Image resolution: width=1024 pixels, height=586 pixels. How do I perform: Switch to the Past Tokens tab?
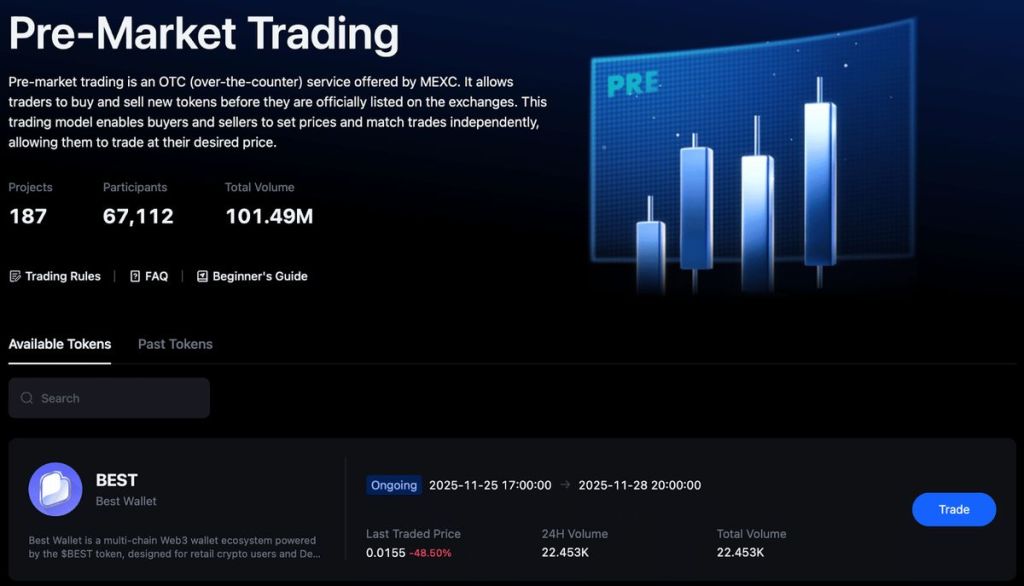(x=175, y=344)
